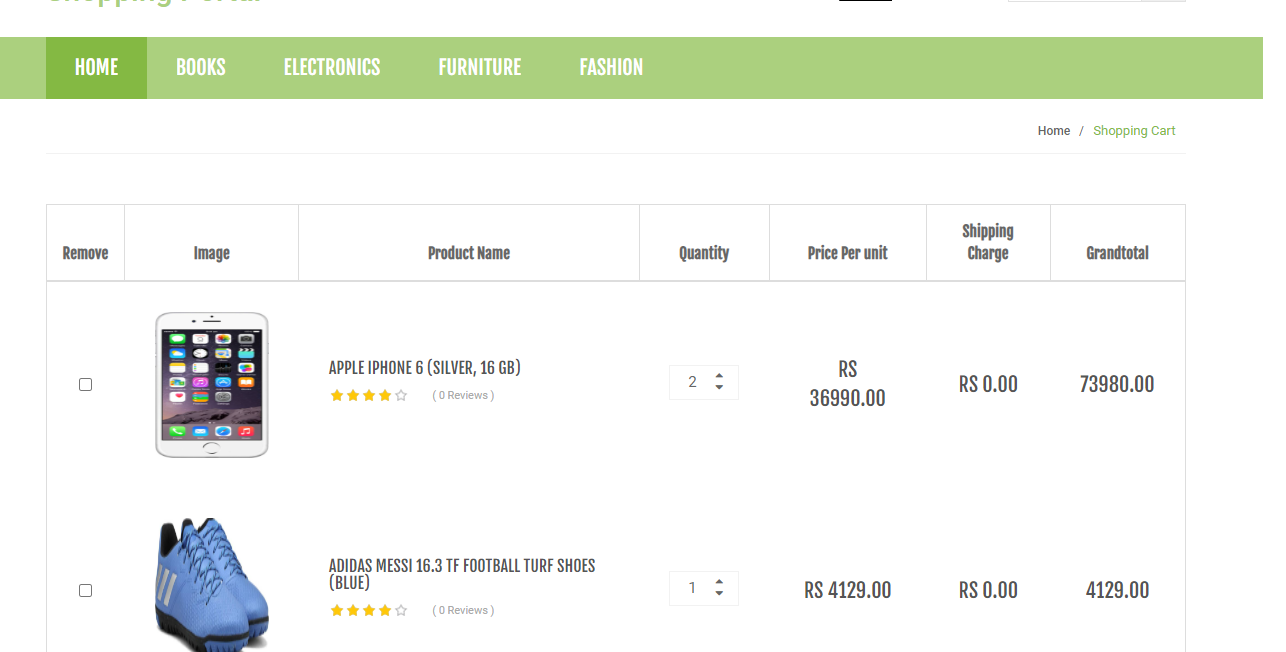
Task: Open the Fashion category
Action: point(611,68)
